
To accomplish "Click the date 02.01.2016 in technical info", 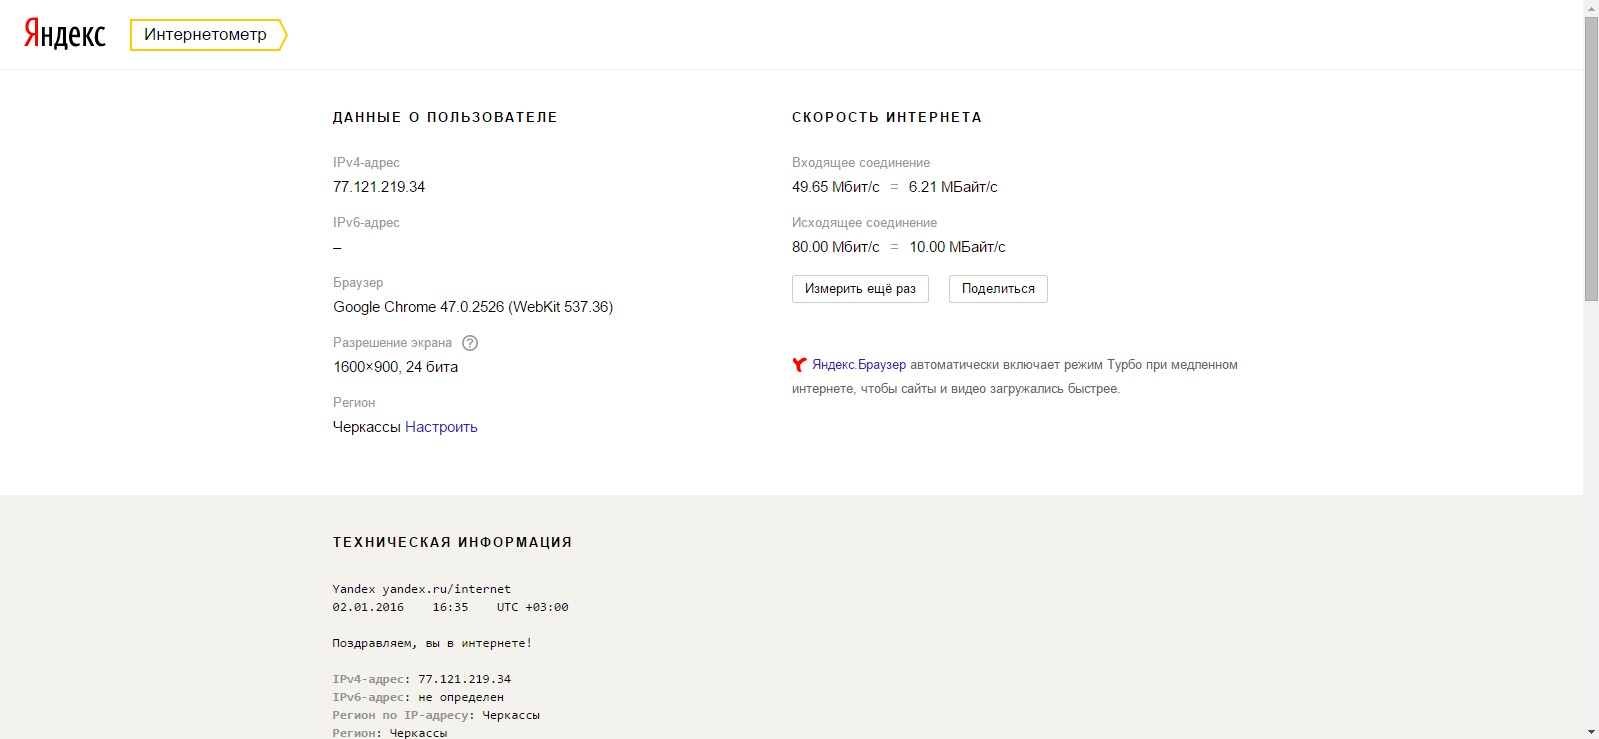I will tap(368, 607).
